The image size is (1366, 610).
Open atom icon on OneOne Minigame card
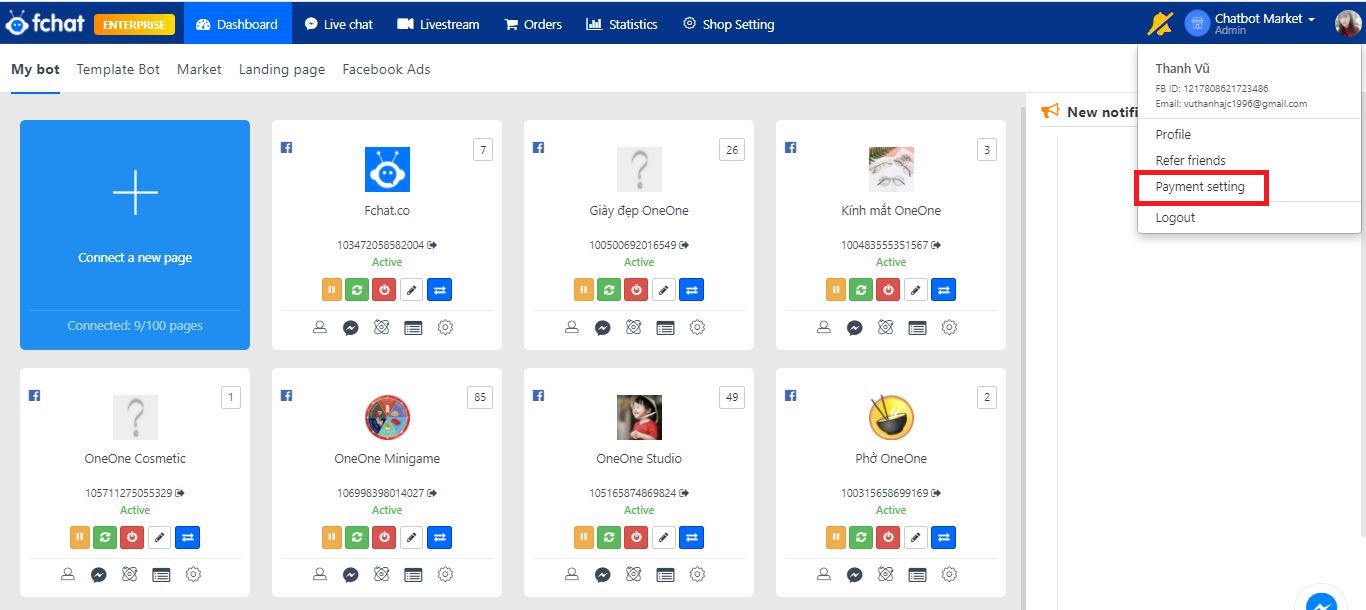[x=381, y=575]
